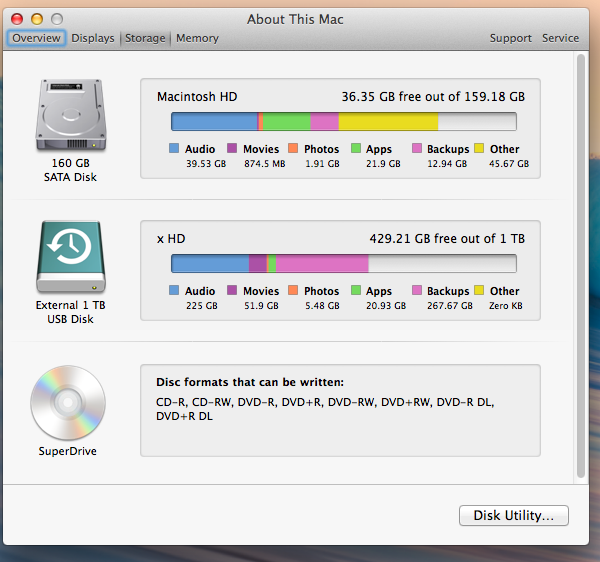Viewport: 600px width, 562px height.
Task: Click the x HD storage usage bar
Action: tap(344, 263)
